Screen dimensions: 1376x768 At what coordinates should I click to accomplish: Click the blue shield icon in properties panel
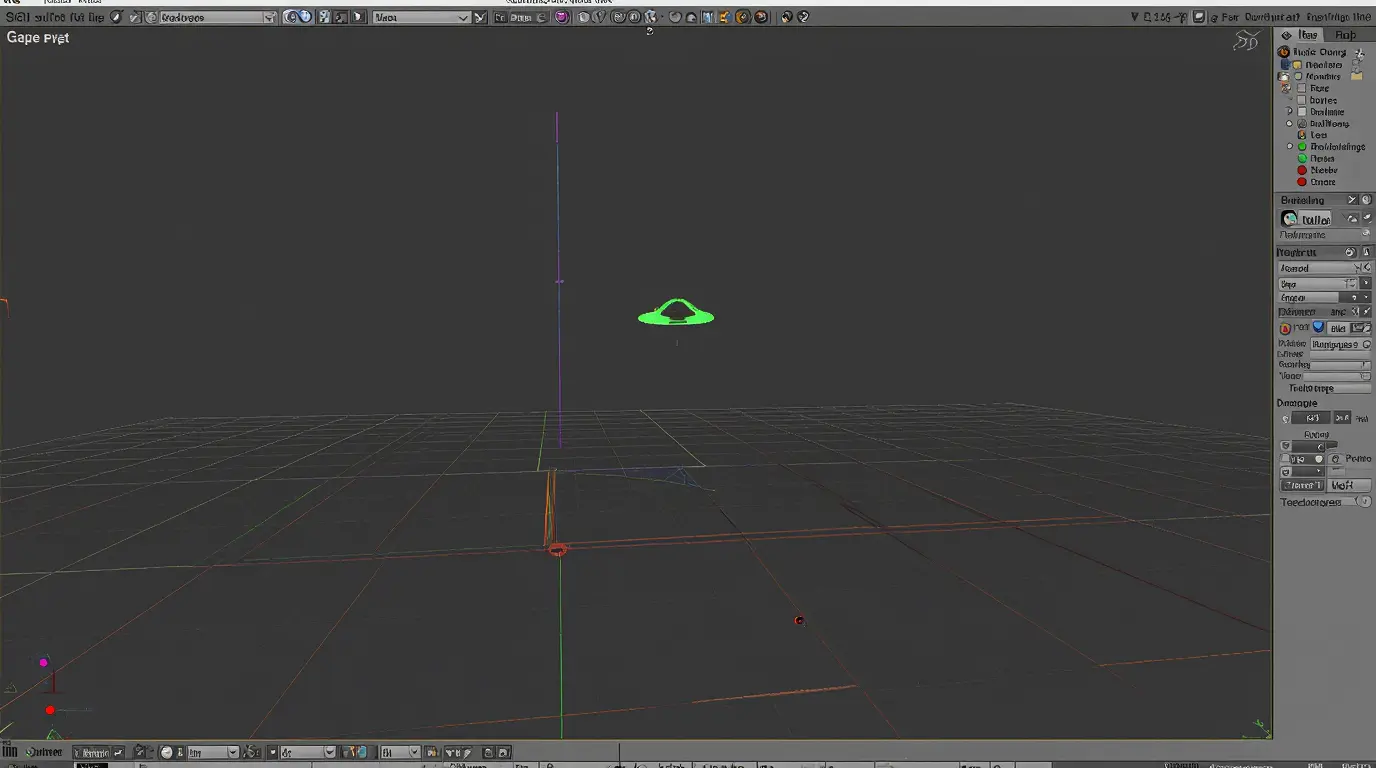(1318, 327)
